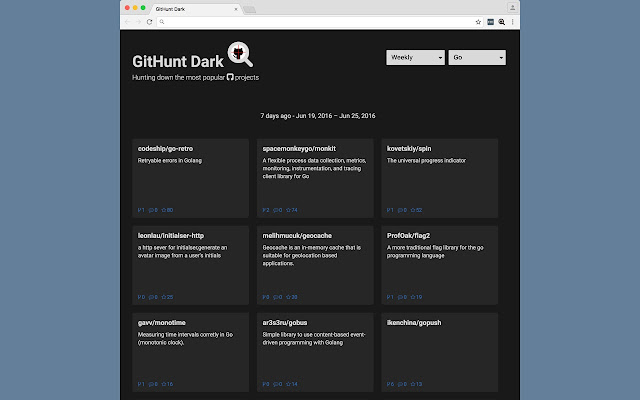Open the leonlau/initialser-http repository link

point(171,236)
